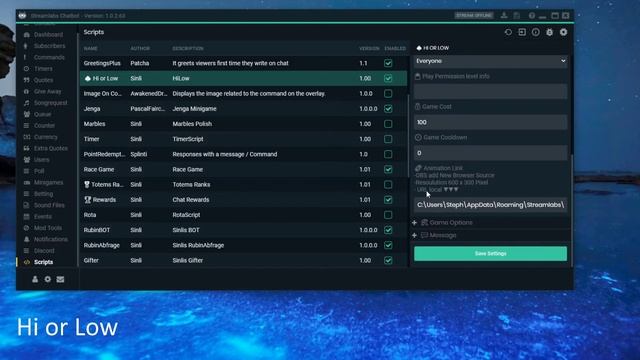Open Discord in sidebar
The height and width of the screenshot is (360, 640).
pos(44,251)
